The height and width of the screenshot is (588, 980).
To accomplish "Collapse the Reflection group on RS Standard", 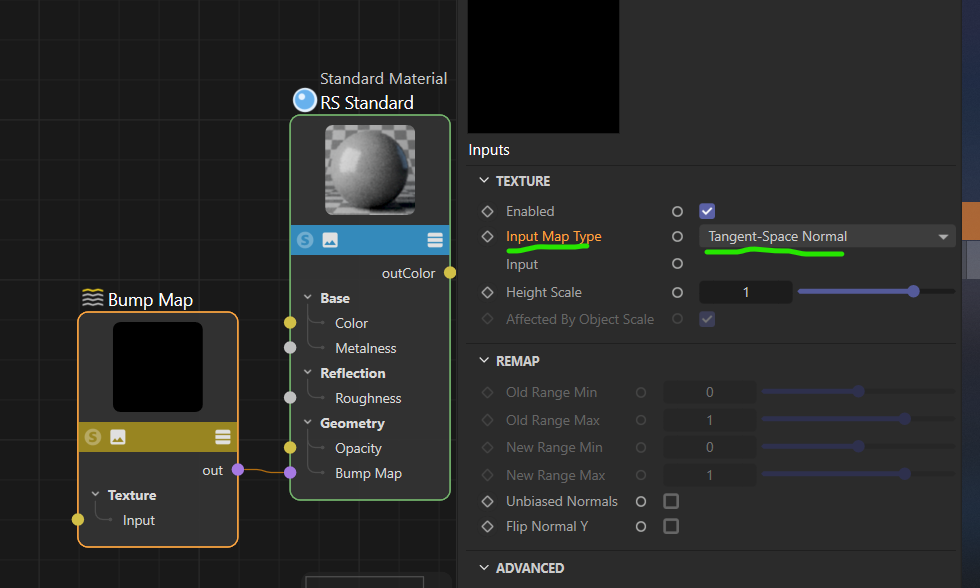I will (x=308, y=373).
